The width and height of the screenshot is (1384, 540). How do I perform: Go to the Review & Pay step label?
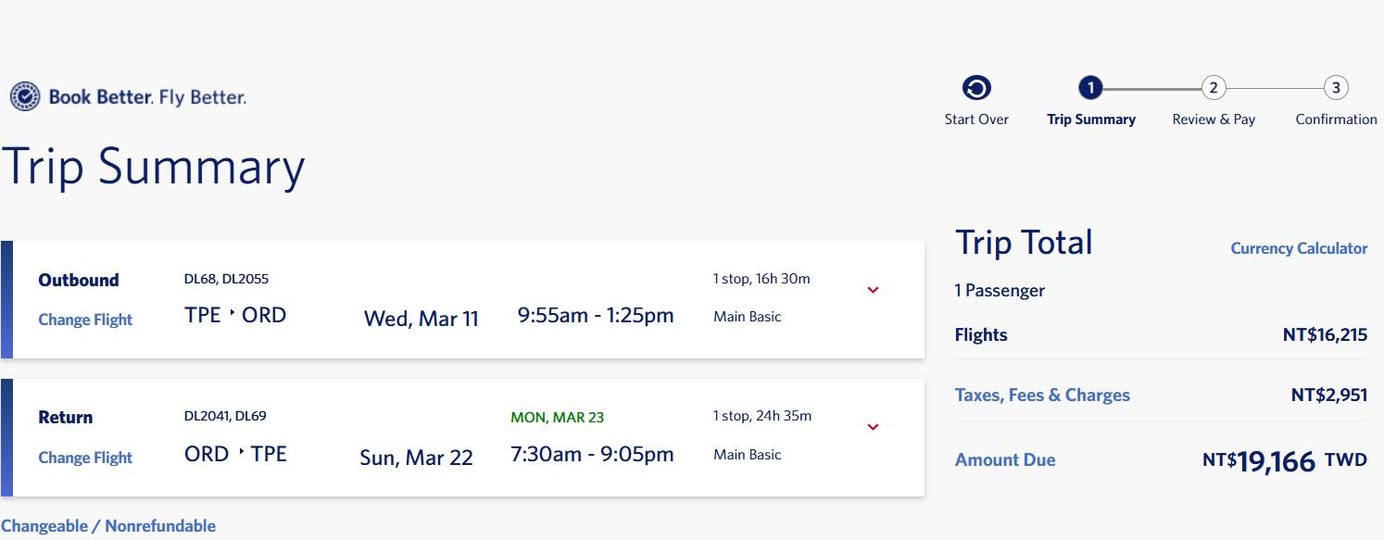point(1213,119)
